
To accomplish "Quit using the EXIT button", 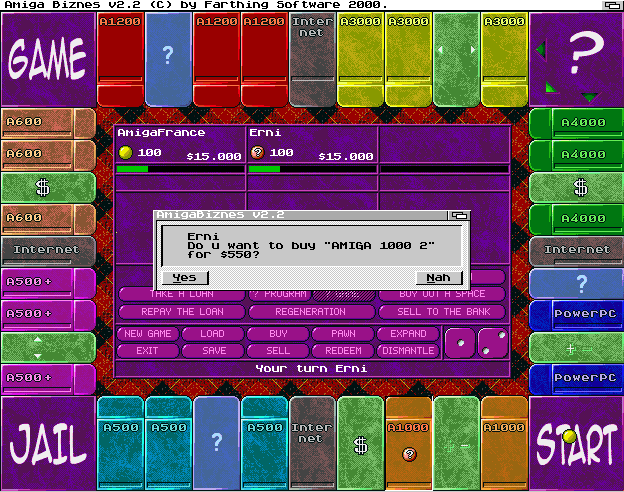I will pos(148,351).
